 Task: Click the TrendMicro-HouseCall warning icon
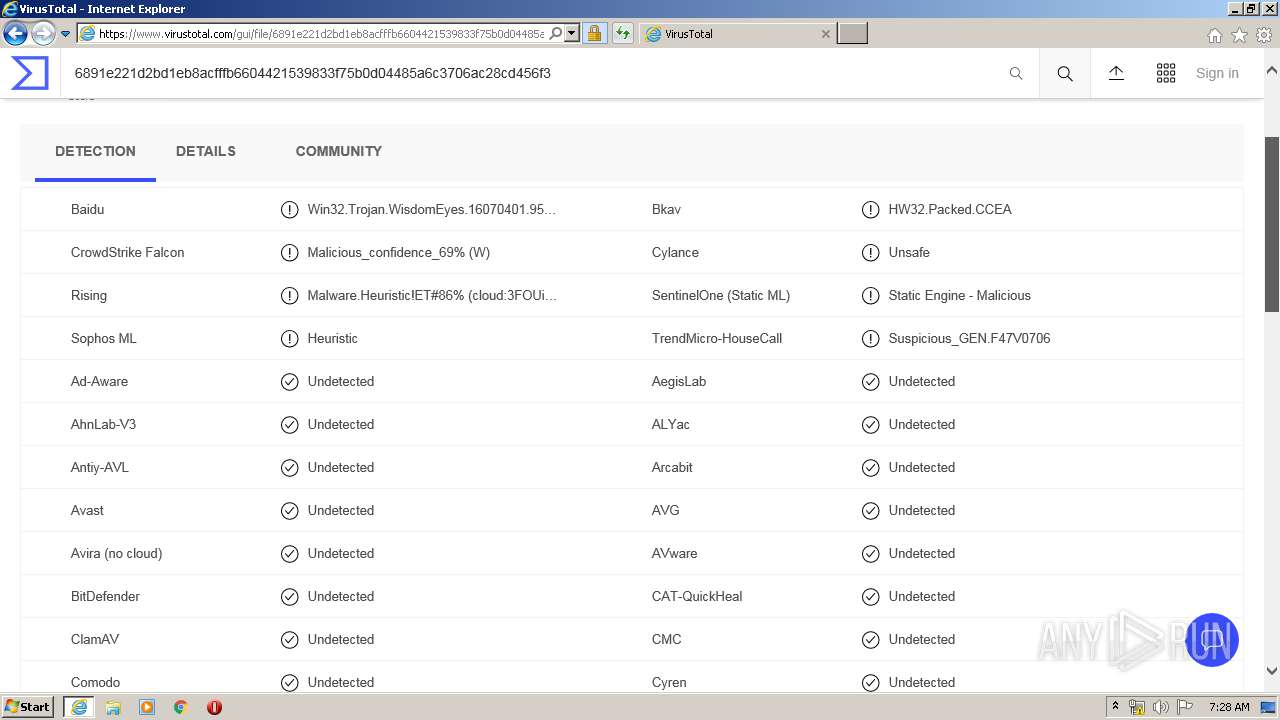pos(871,339)
